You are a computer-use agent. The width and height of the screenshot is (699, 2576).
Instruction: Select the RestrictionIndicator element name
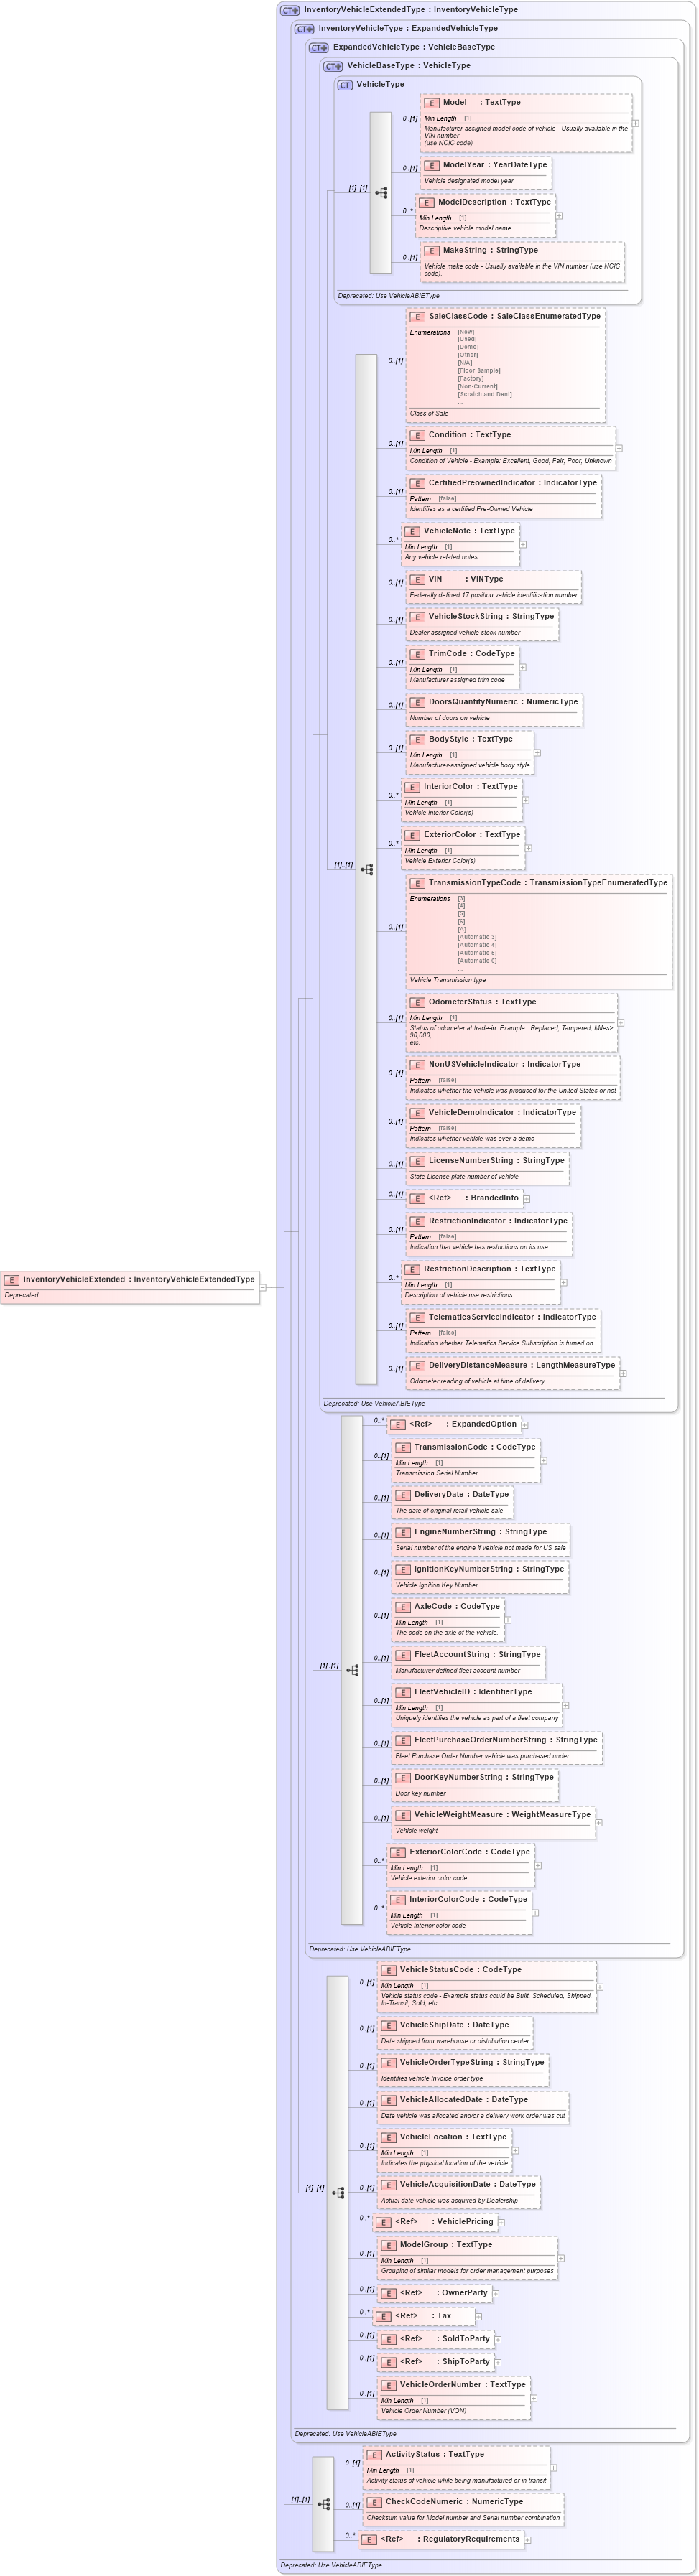[x=467, y=1221]
